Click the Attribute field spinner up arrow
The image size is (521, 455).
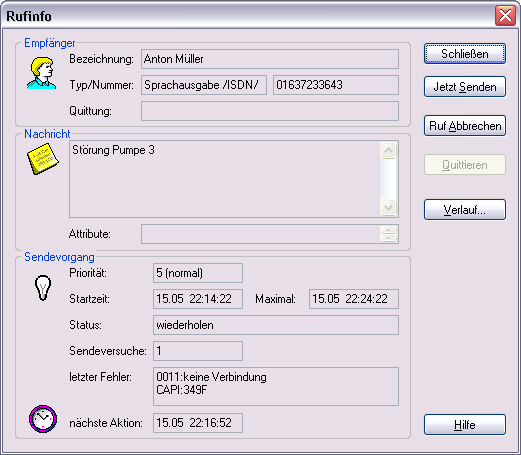(388, 230)
